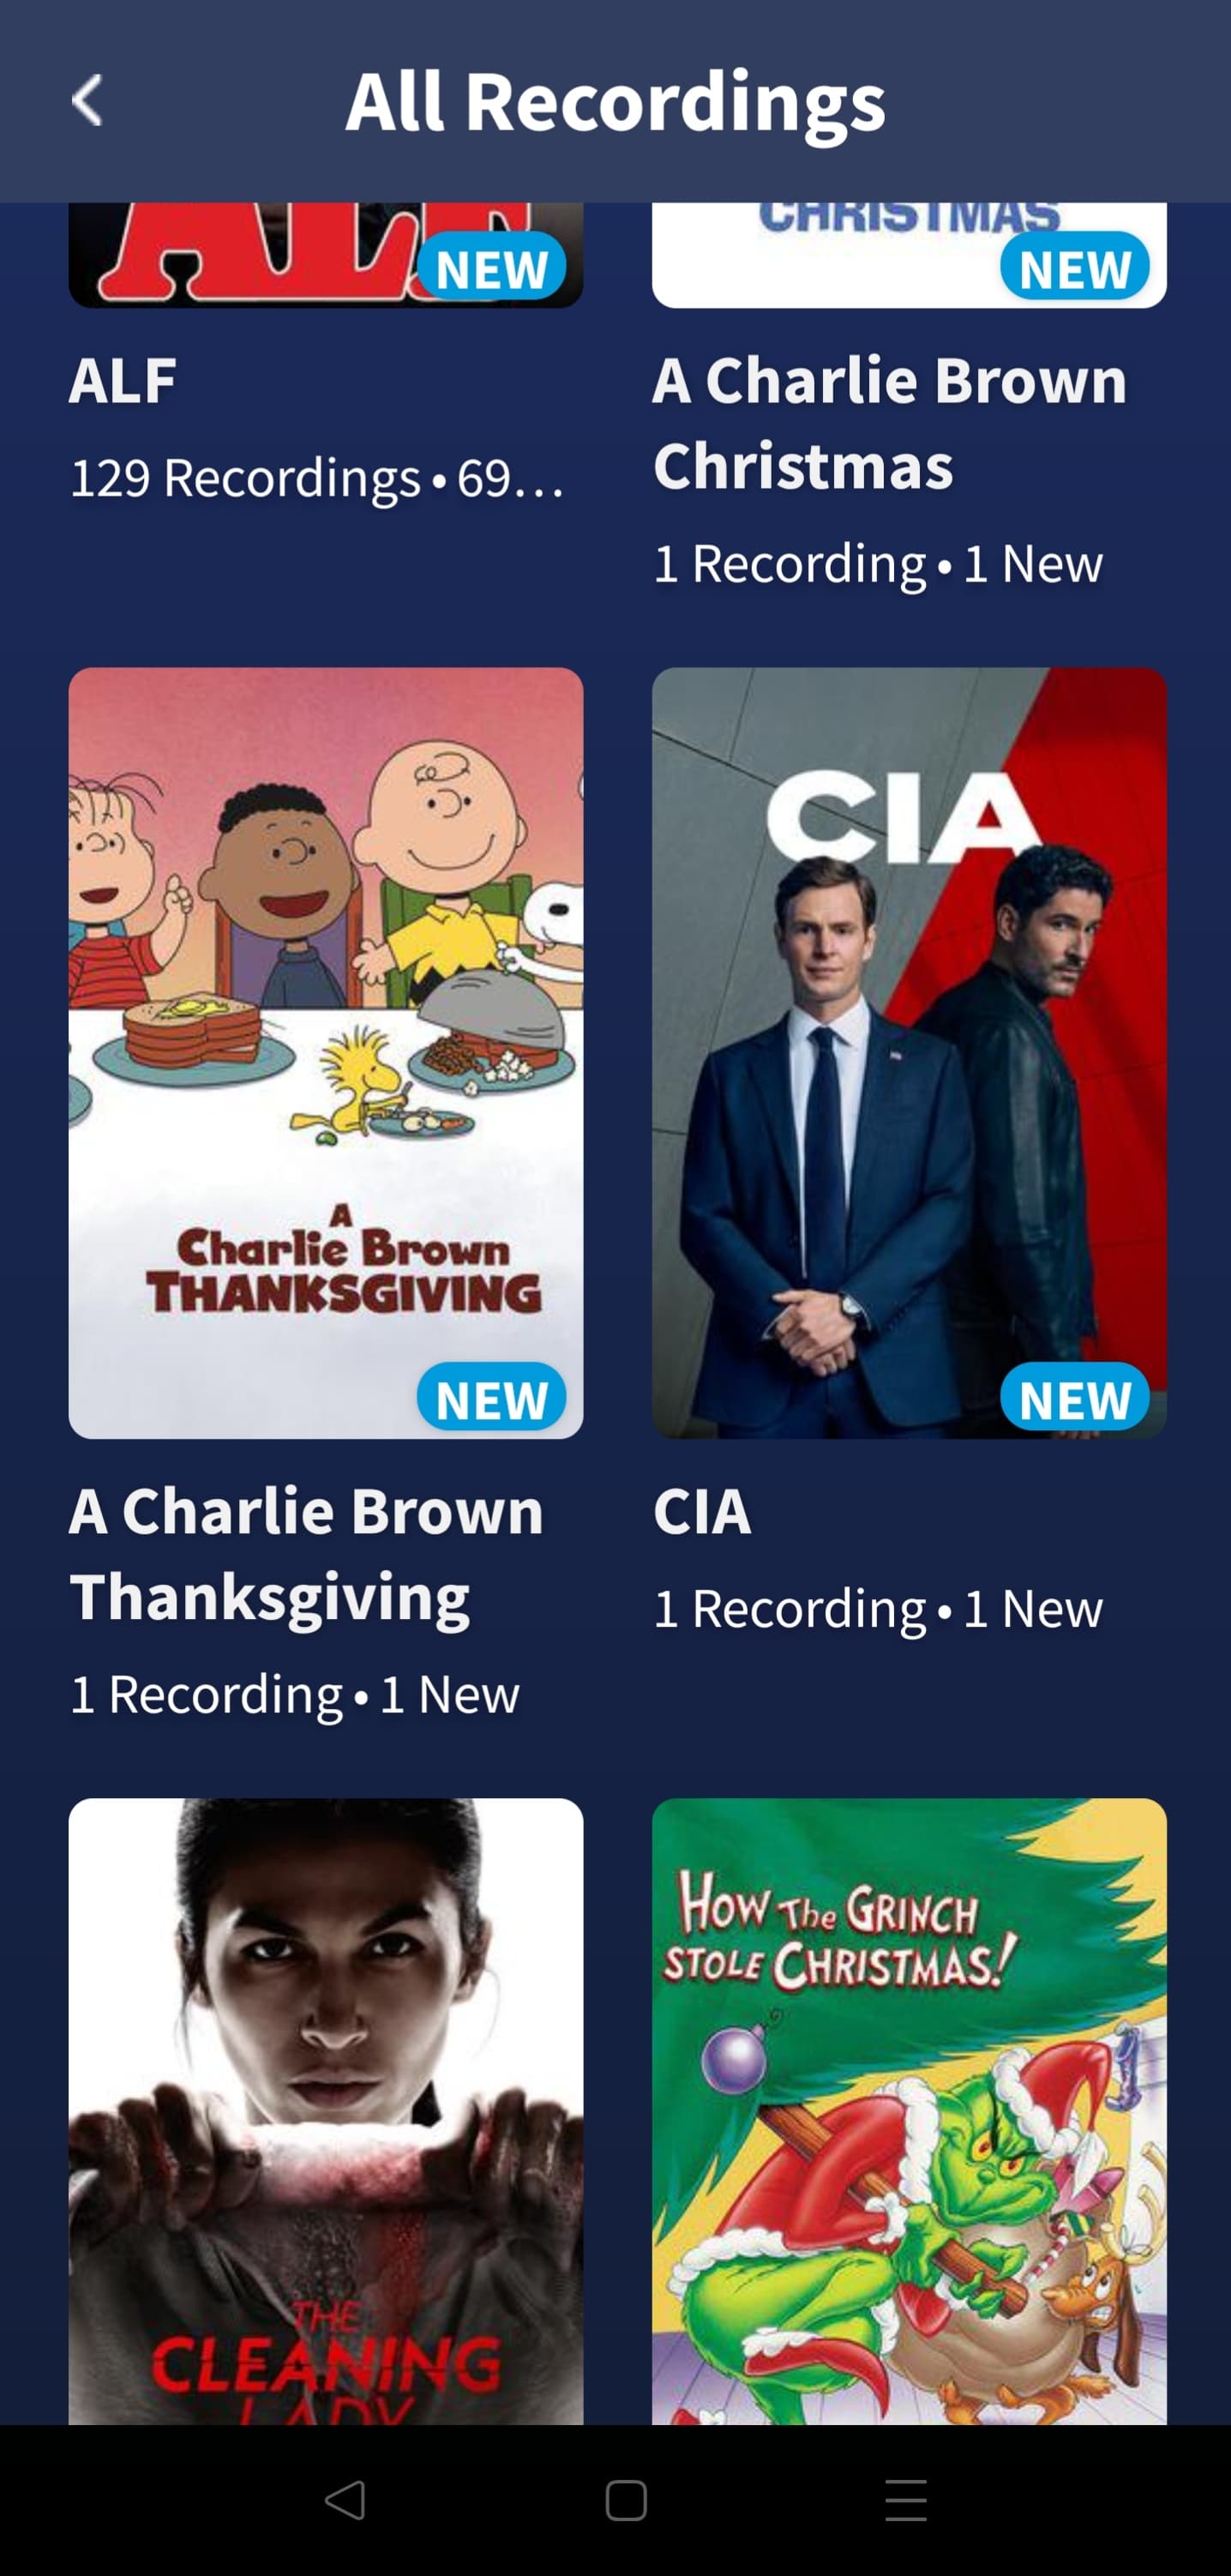The image size is (1231, 2576).
Task: Tap the NEW badge on ALF poster
Action: point(491,267)
